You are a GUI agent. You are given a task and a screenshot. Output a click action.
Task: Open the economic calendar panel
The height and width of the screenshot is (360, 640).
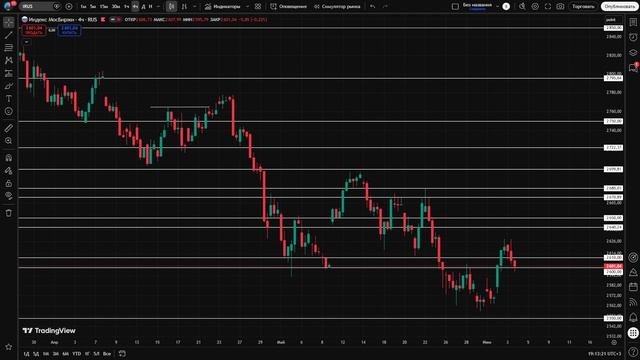[x=633, y=287]
